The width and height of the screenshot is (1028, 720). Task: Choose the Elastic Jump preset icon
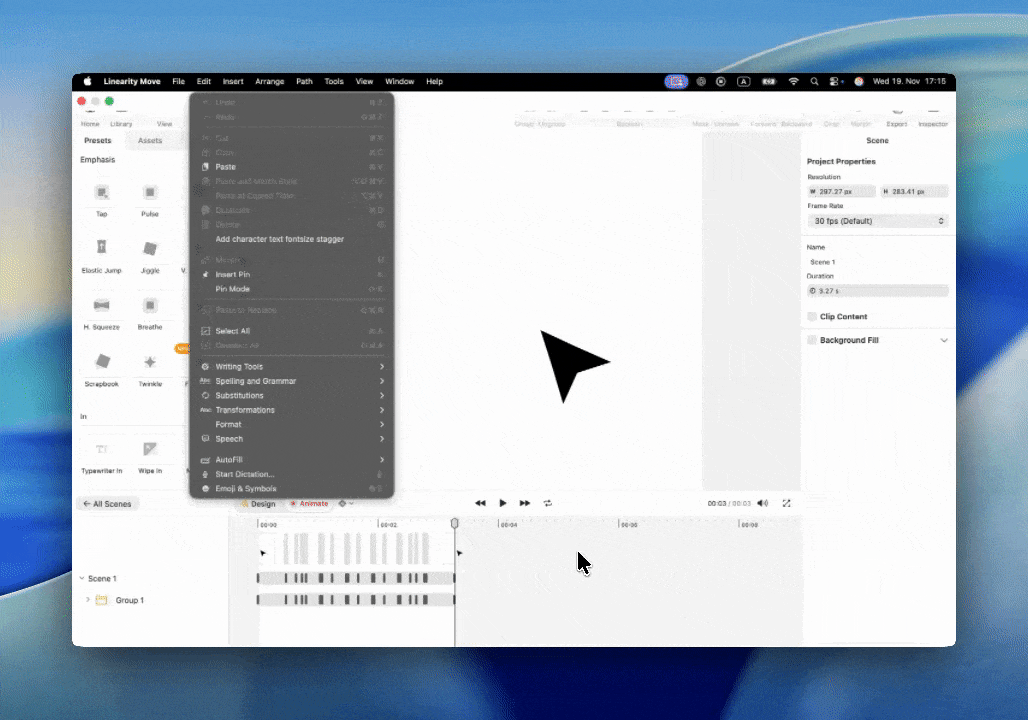coord(101,247)
